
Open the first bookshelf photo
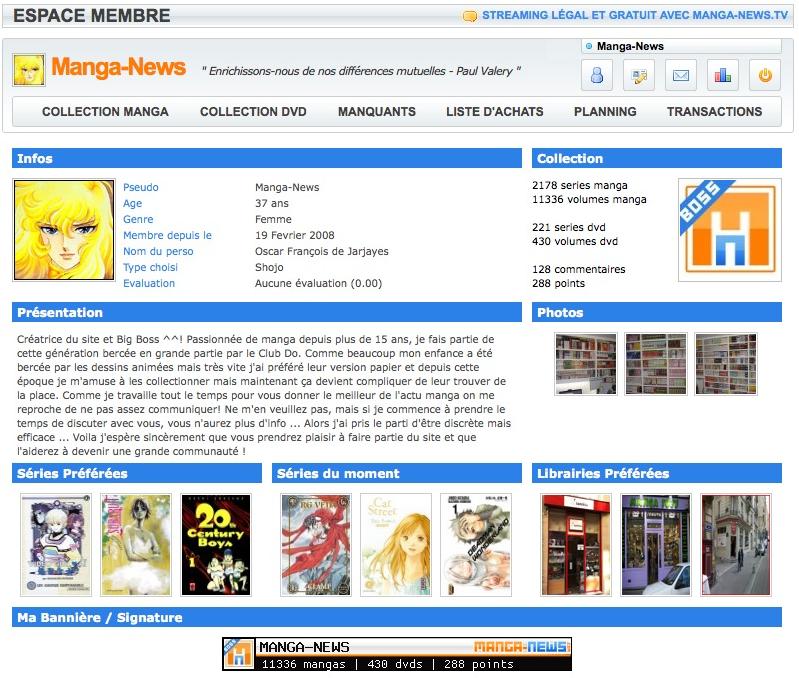pos(586,364)
